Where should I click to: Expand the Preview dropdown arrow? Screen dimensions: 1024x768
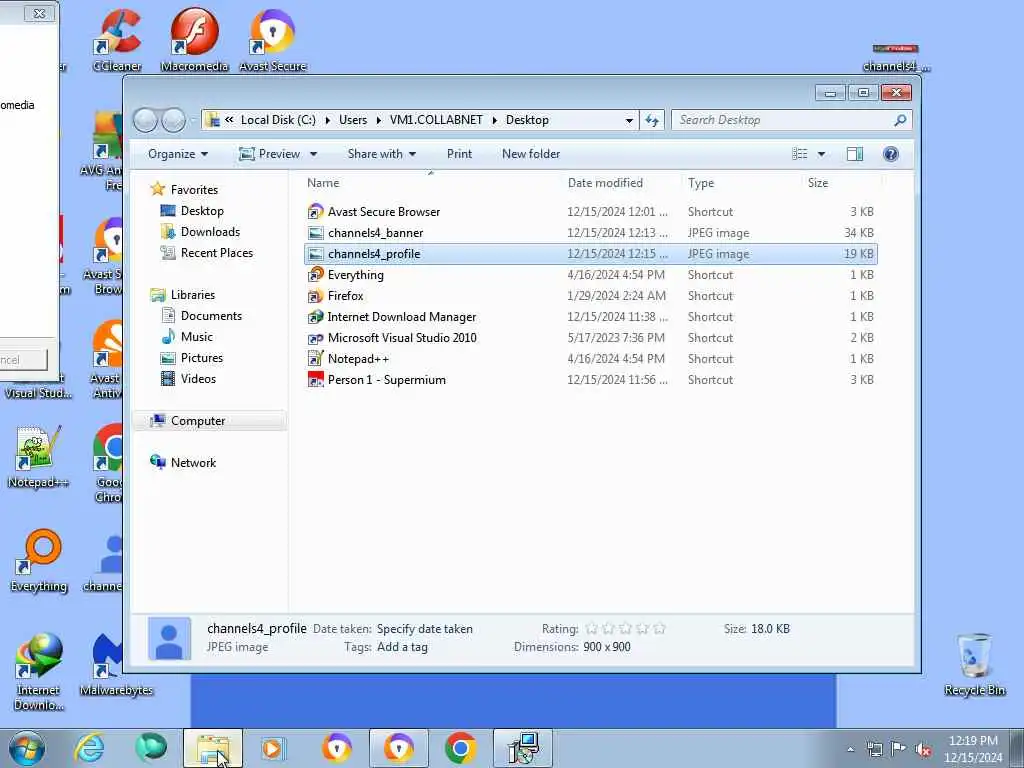pyautogui.click(x=313, y=154)
